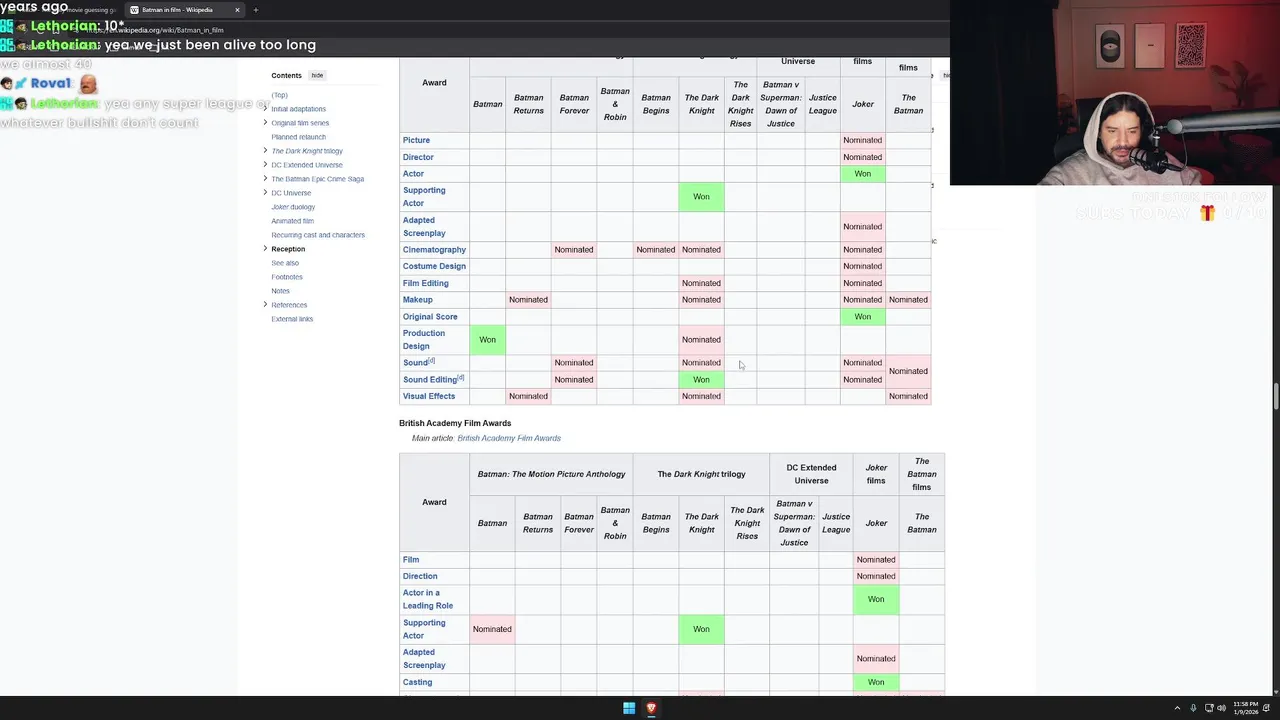Click the Won cell for Production Design

[x=487, y=340]
